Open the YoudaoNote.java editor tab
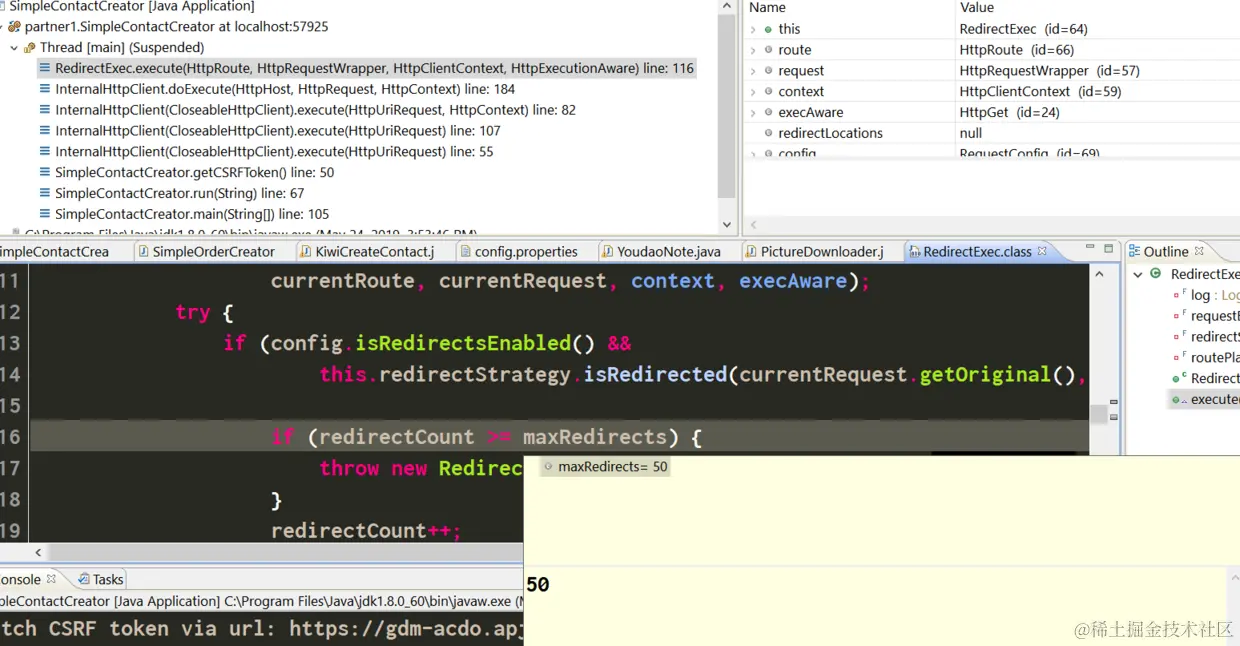Screen dimensions: 1240x646 [660, 252]
